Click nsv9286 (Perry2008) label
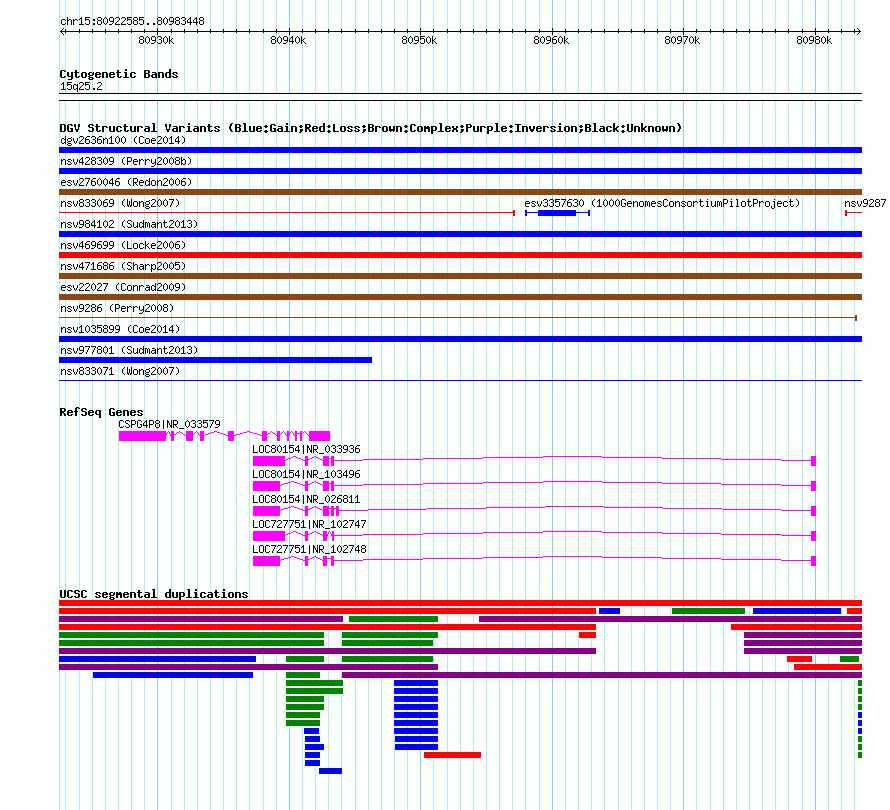Image resolution: width=890 pixels, height=810 pixels. coord(117,308)
